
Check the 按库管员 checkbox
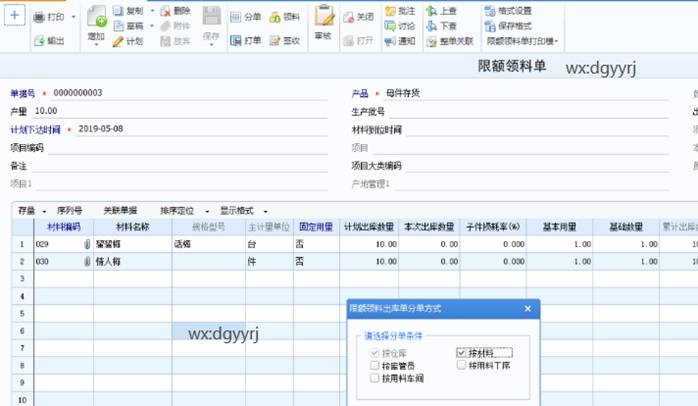click(x=374, y=366)
